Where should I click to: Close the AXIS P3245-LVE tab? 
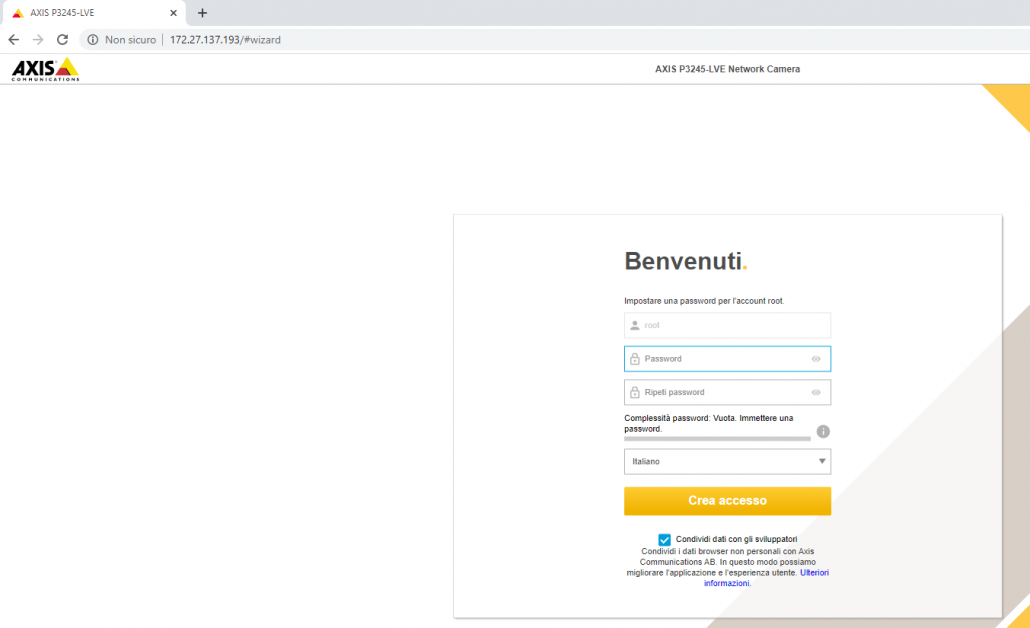click(x=173, y=13)
